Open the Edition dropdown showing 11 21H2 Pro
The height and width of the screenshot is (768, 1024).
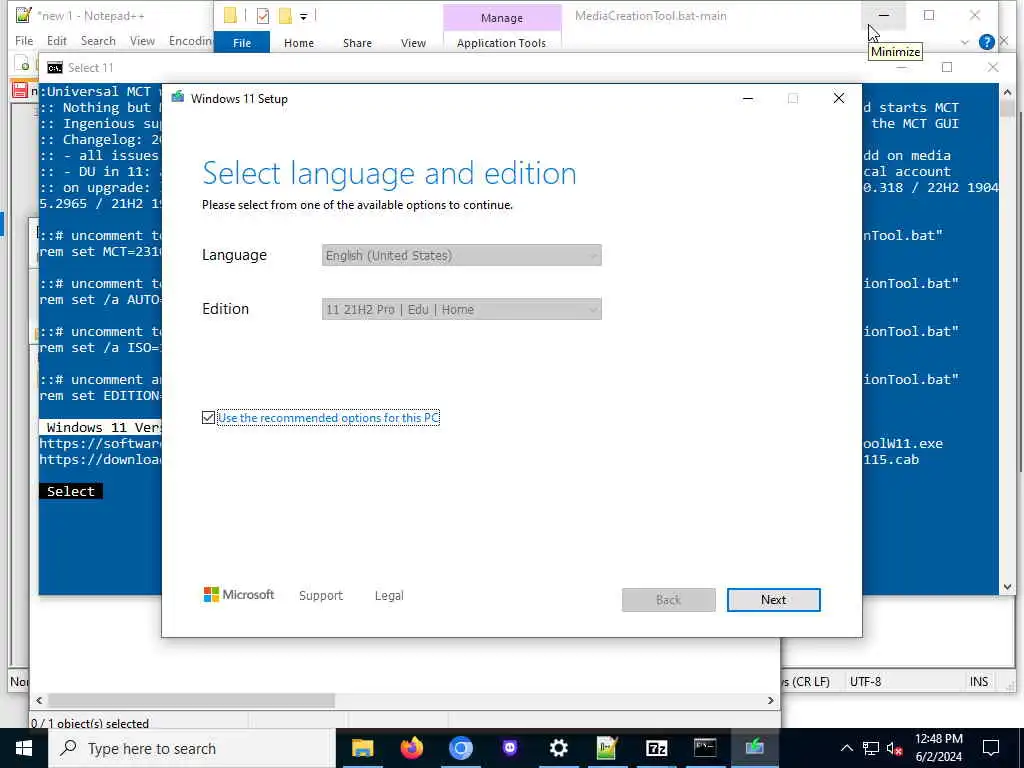click(x=461, y=310)
